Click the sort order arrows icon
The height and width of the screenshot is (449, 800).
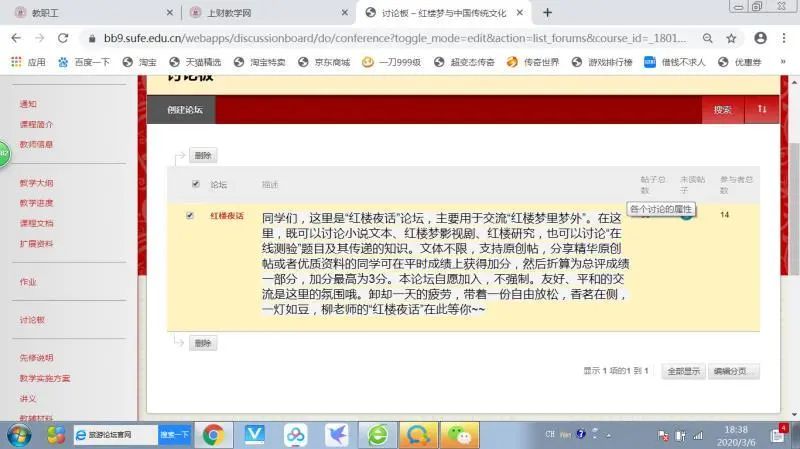tap(761, 110)
